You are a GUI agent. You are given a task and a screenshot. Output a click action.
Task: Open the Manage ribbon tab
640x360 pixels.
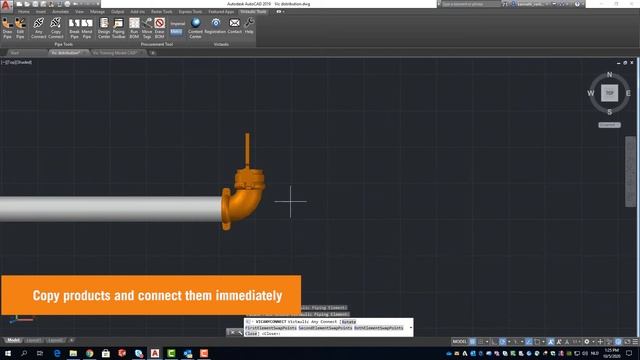click(x=97, y=12)
